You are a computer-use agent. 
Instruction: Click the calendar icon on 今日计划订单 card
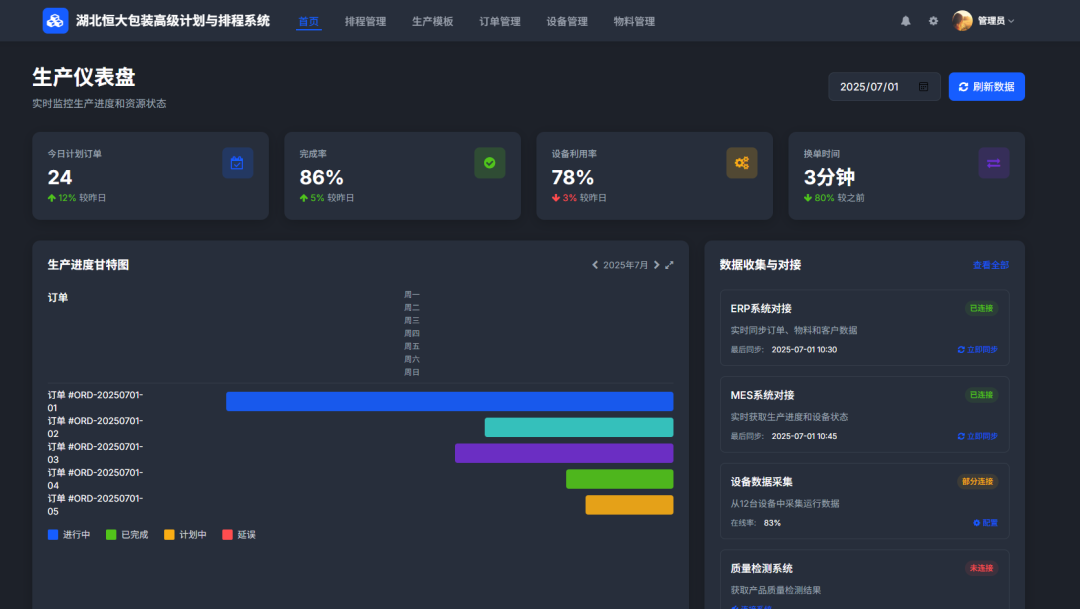pos(237,163)
